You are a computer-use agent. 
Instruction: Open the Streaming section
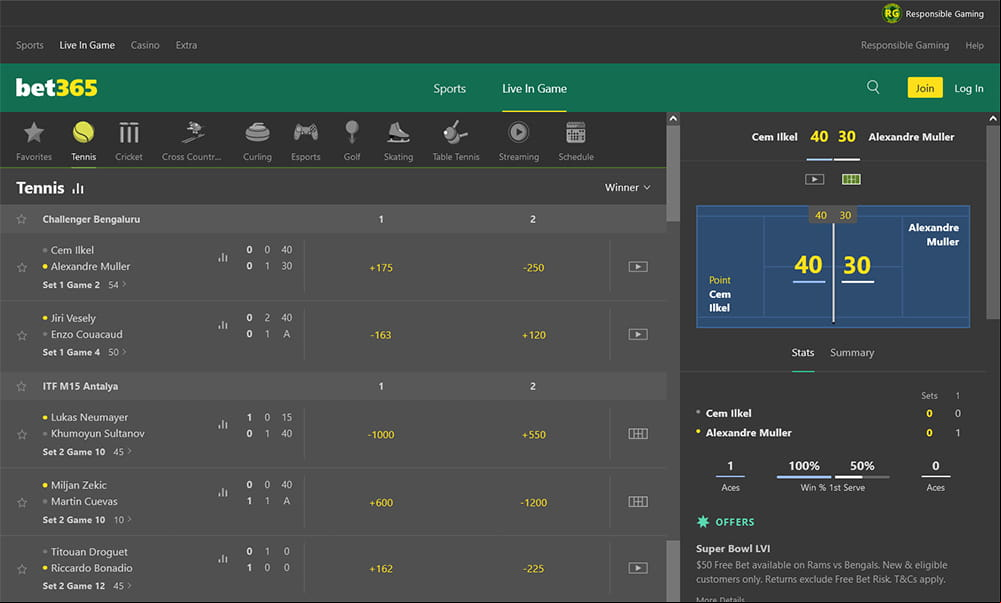[518, 141]
